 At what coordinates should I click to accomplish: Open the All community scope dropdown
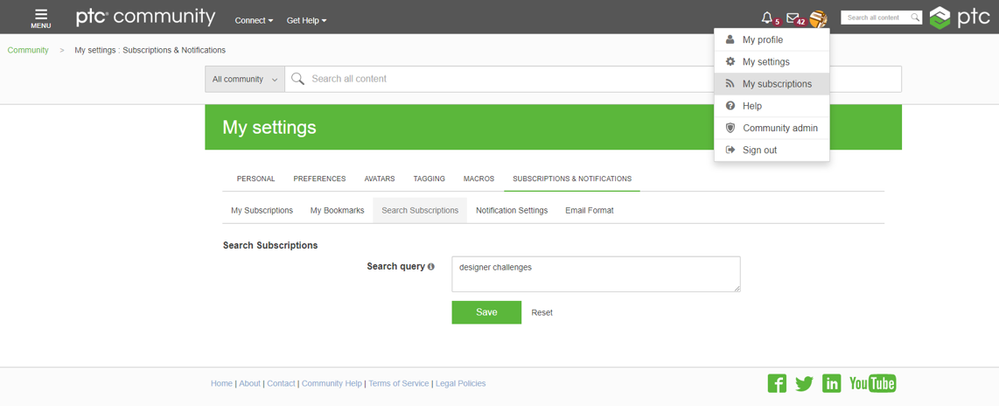(x=245, y=79)
